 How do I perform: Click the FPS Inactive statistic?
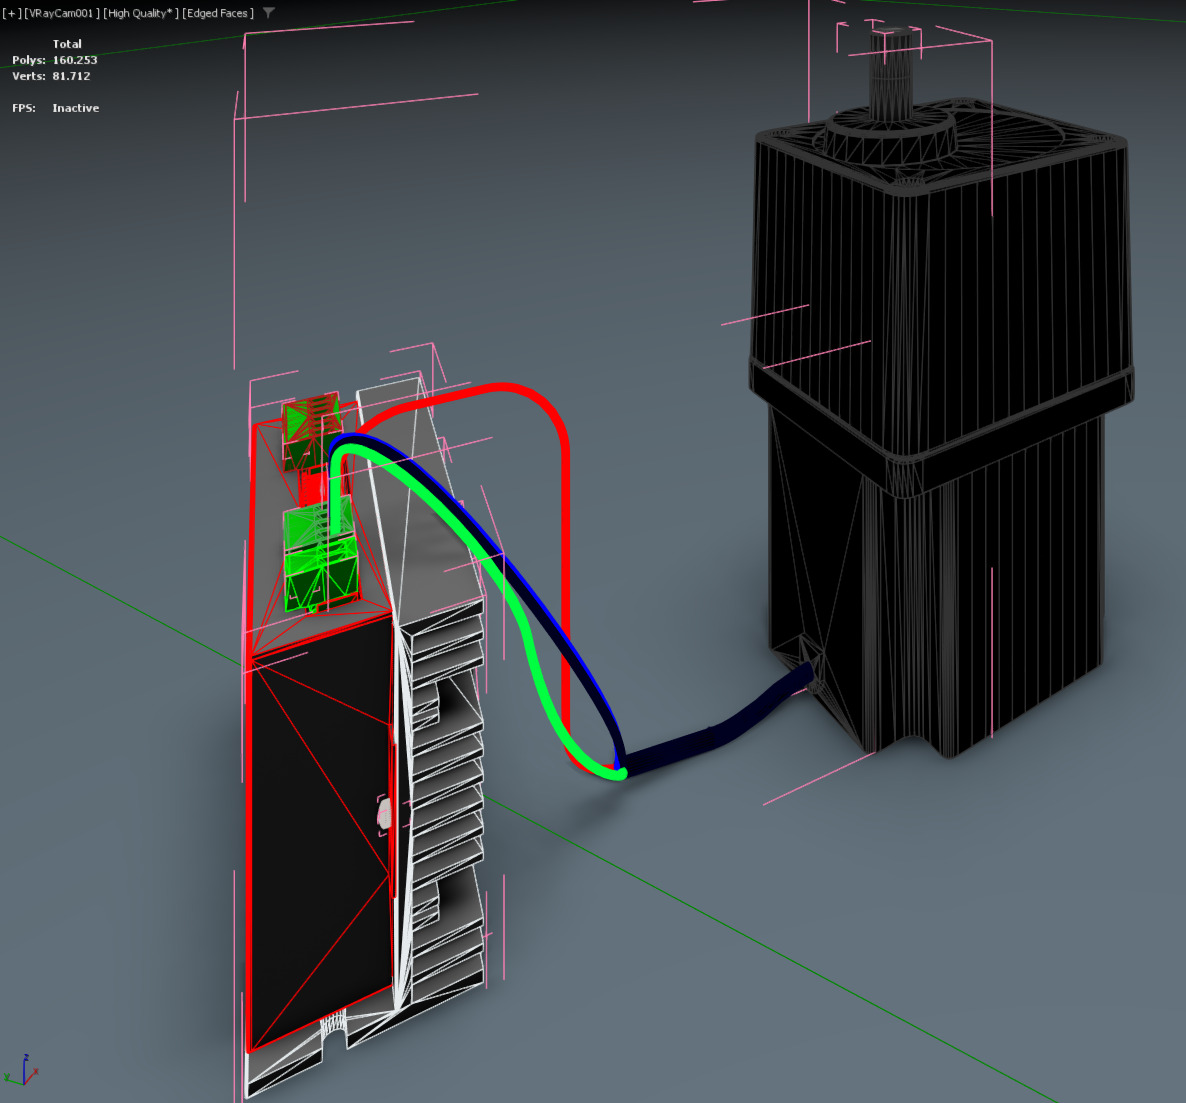(55, 107)
